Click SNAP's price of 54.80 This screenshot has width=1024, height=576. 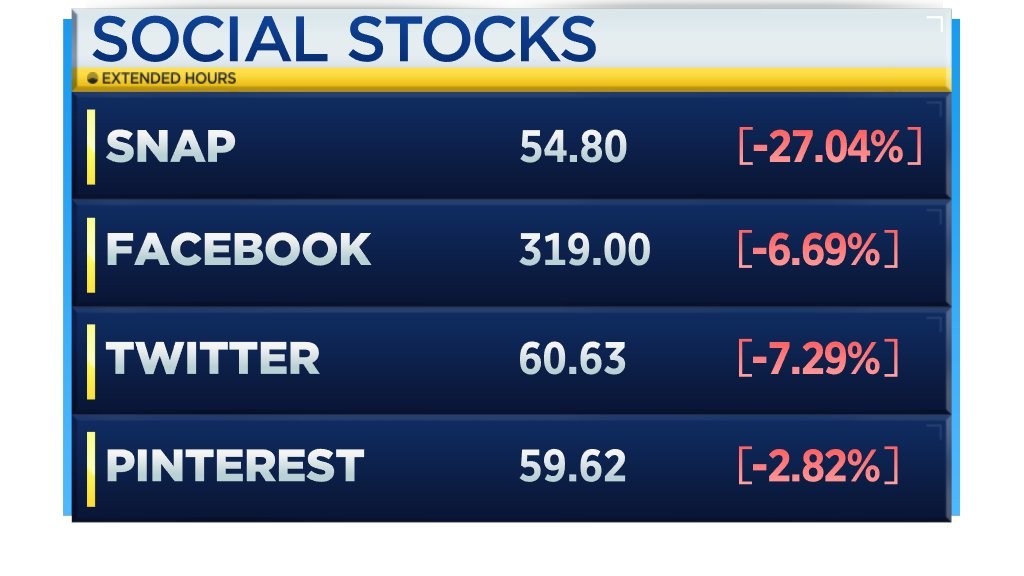tap(573, 148)
